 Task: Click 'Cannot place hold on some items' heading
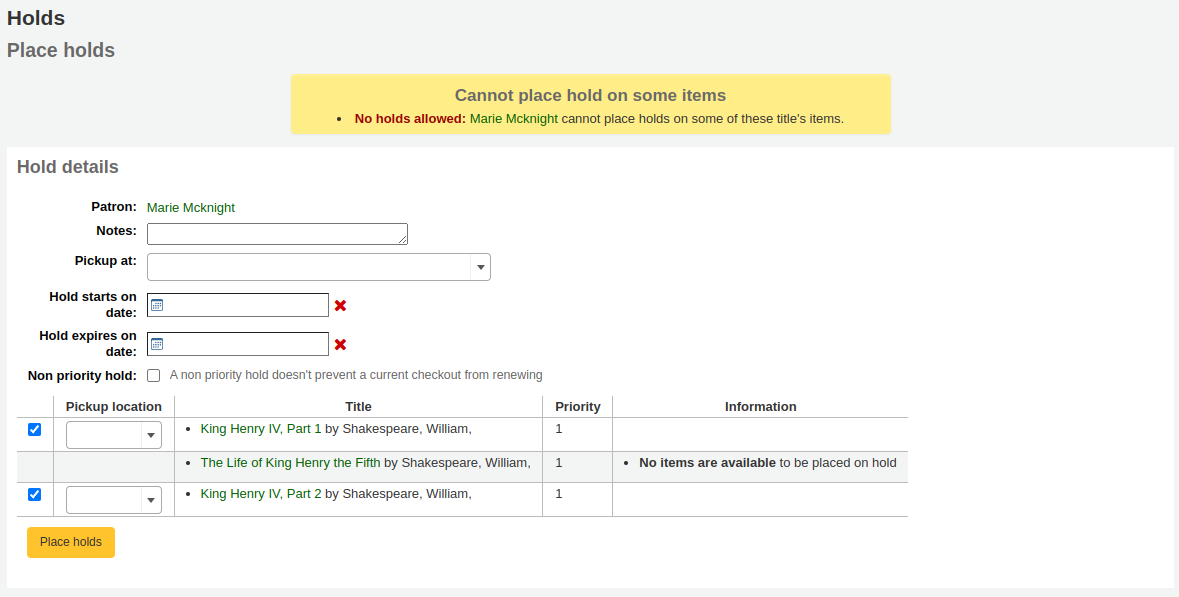click(590, 95)
